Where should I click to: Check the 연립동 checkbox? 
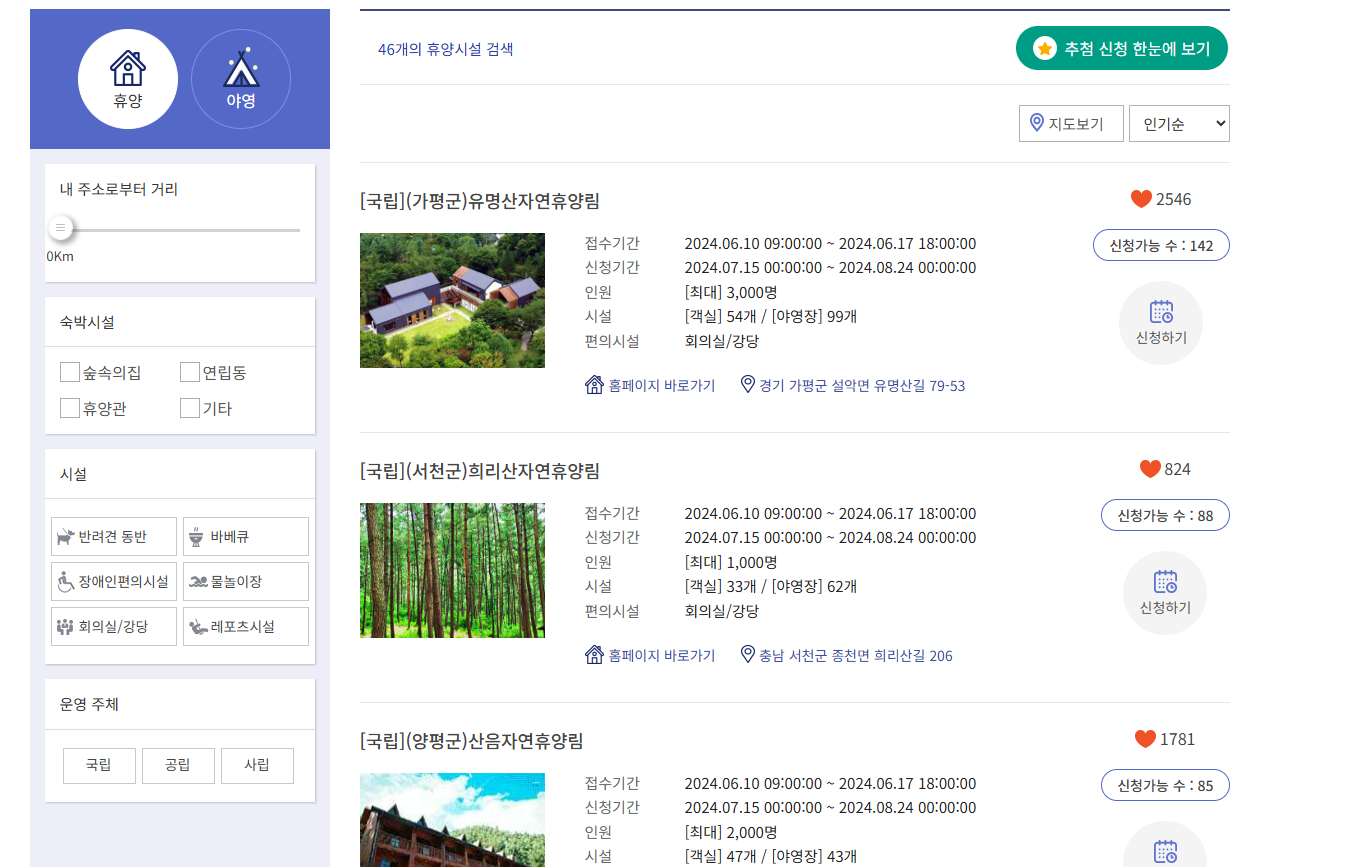[190, 372]
